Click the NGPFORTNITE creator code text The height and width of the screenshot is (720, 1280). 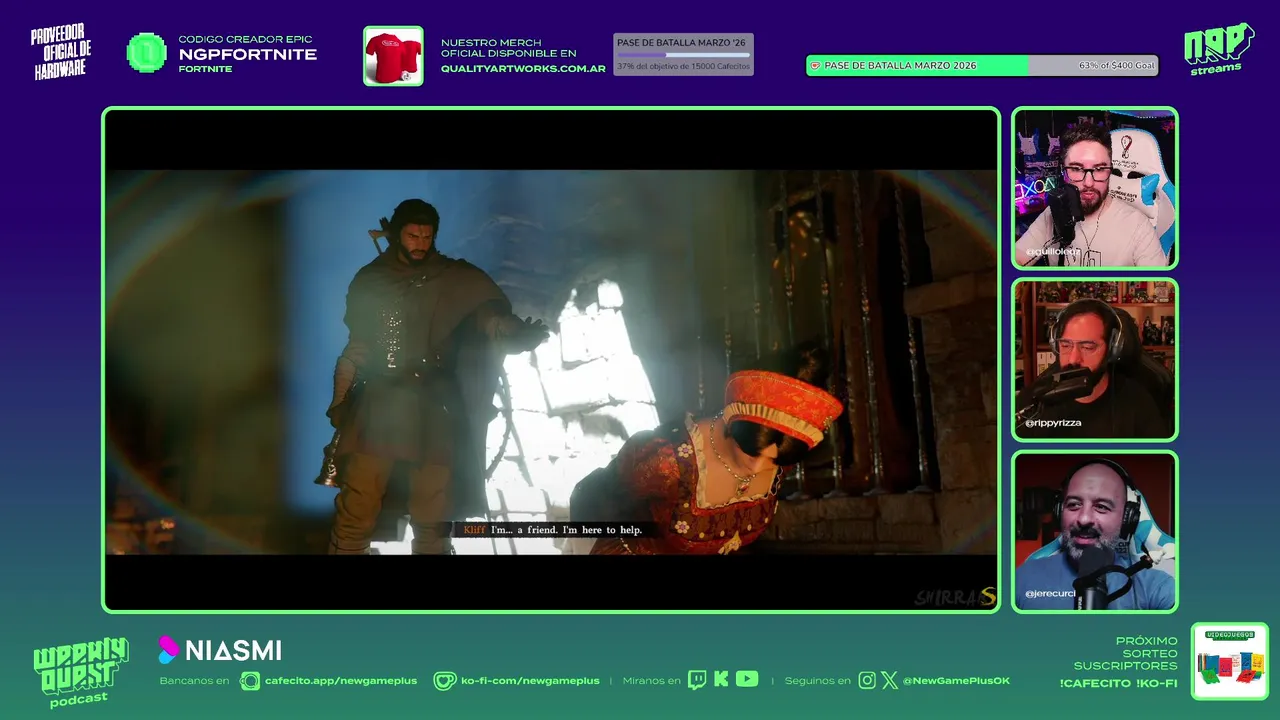pos(248,54)
